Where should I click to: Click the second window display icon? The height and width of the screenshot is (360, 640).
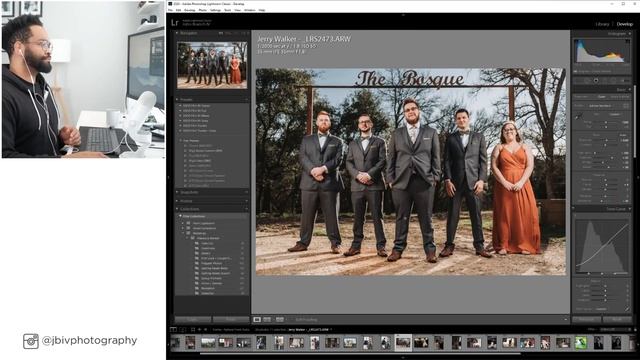tap(182, 329)
